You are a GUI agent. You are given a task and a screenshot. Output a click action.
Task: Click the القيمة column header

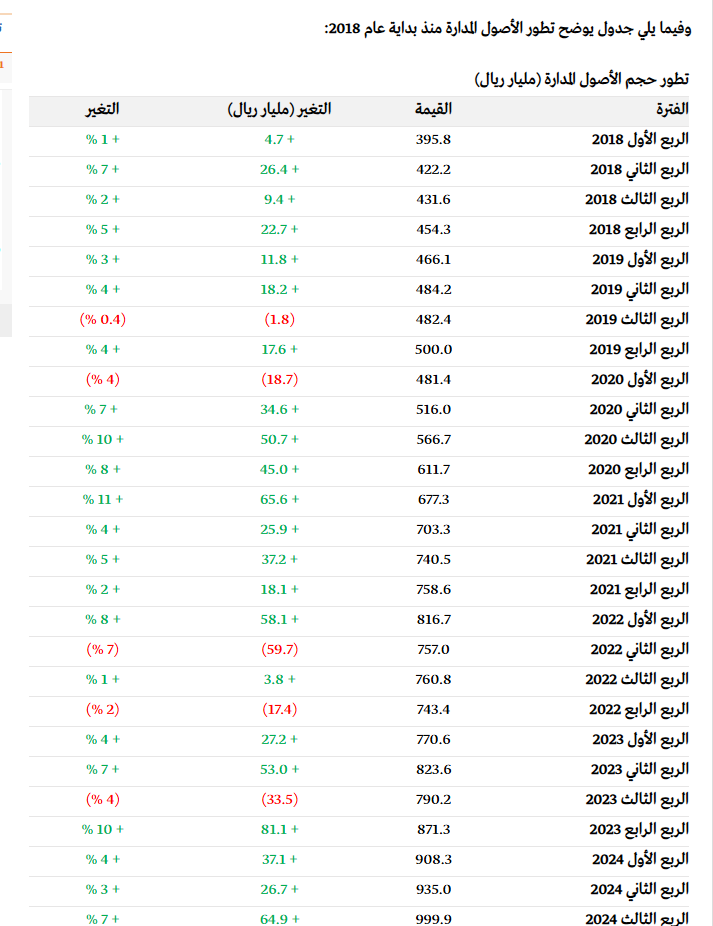click(433, 109)
